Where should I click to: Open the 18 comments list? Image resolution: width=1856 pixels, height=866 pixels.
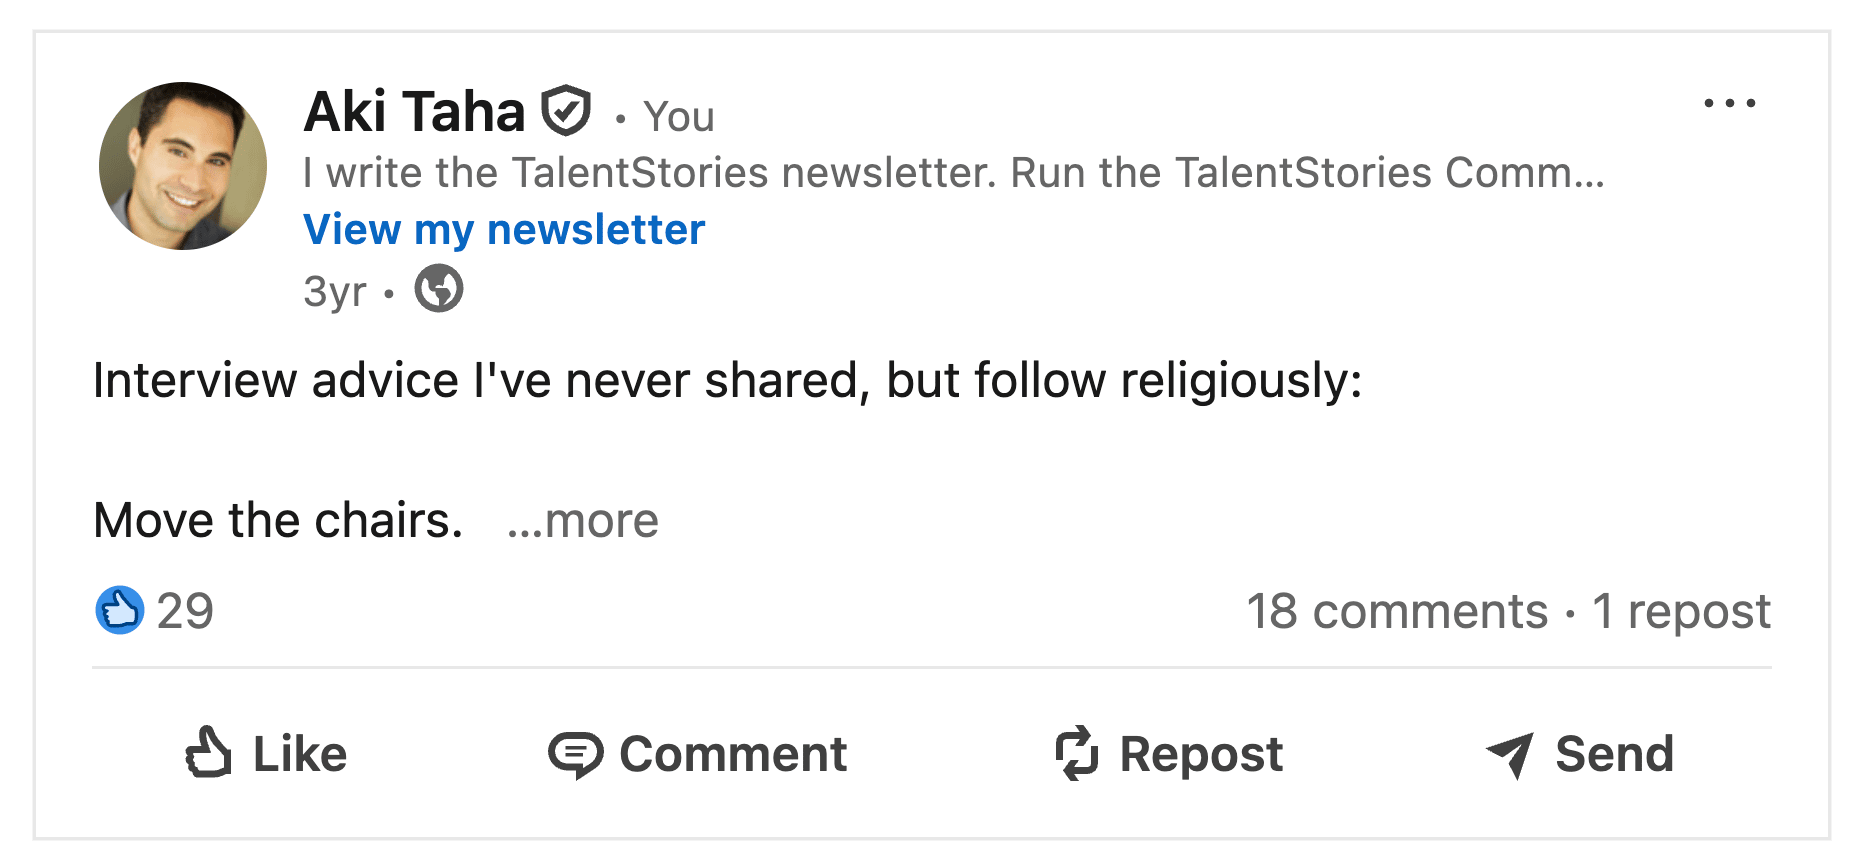point(1396,611)
